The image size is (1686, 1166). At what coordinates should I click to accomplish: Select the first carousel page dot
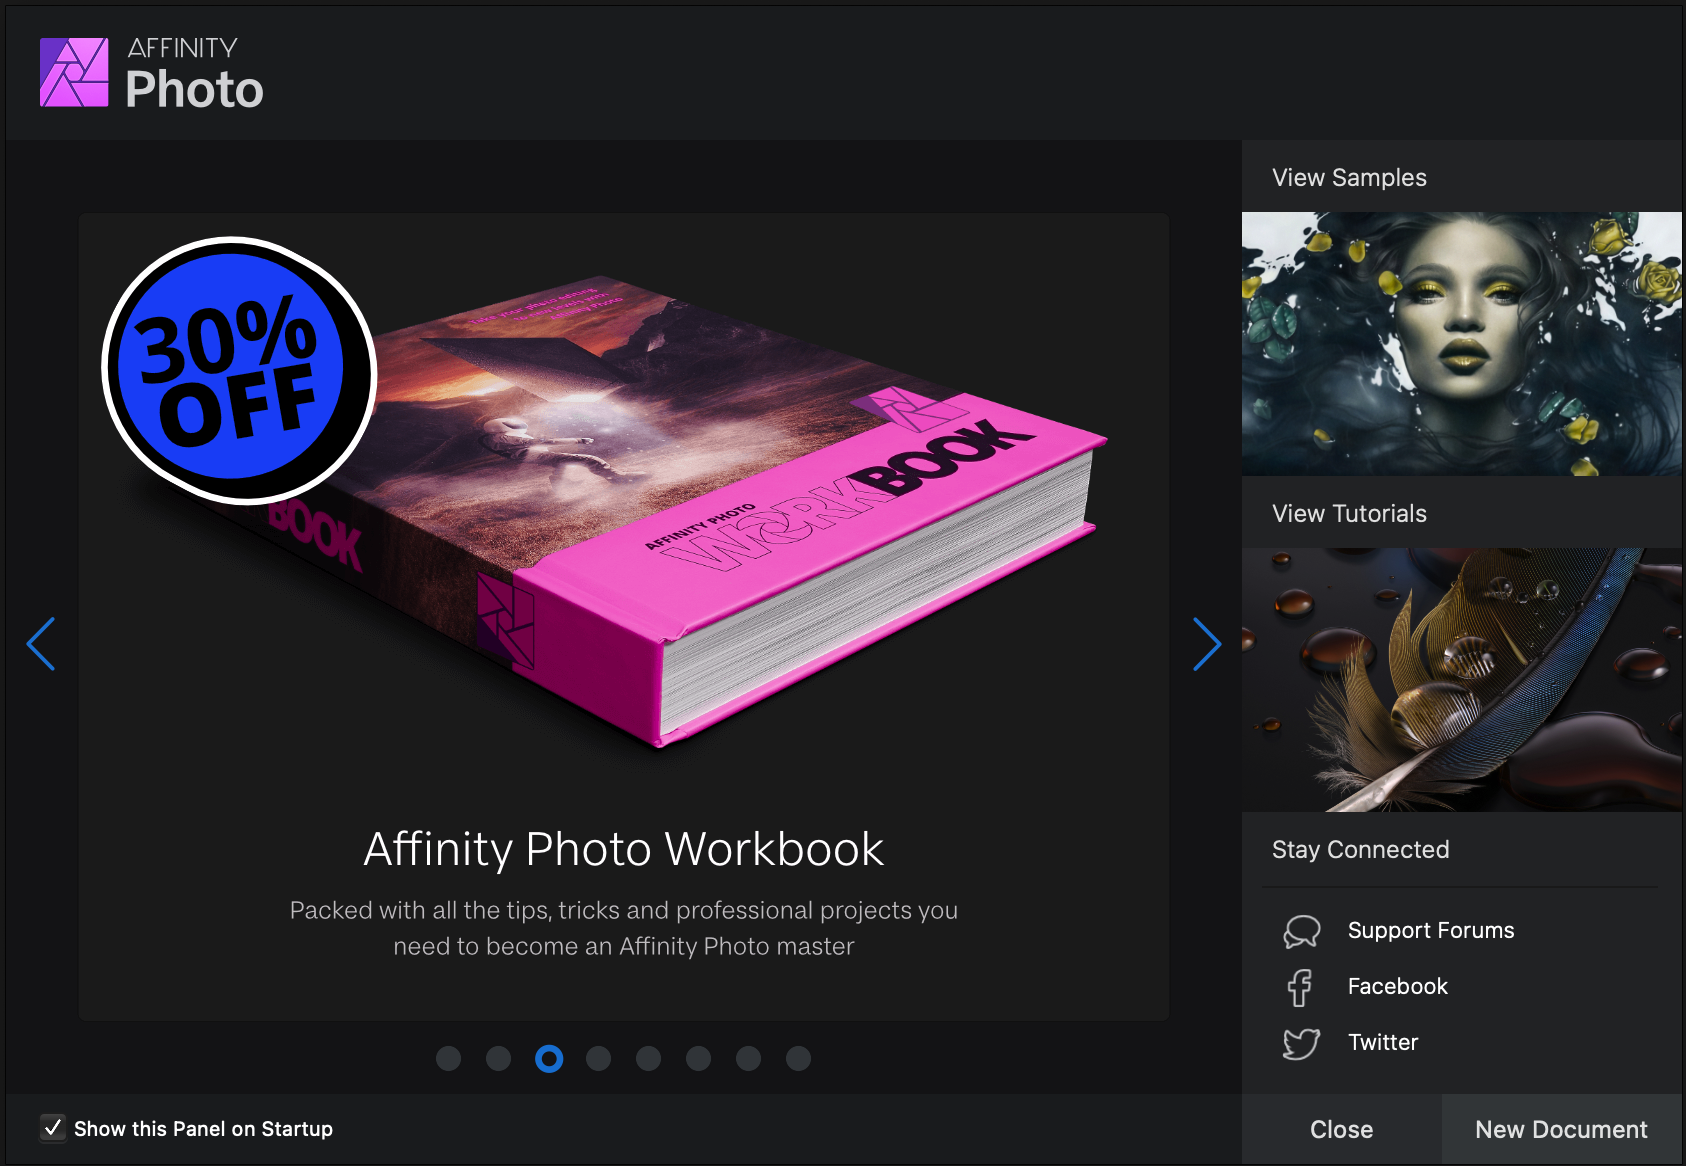[449, 1058]
